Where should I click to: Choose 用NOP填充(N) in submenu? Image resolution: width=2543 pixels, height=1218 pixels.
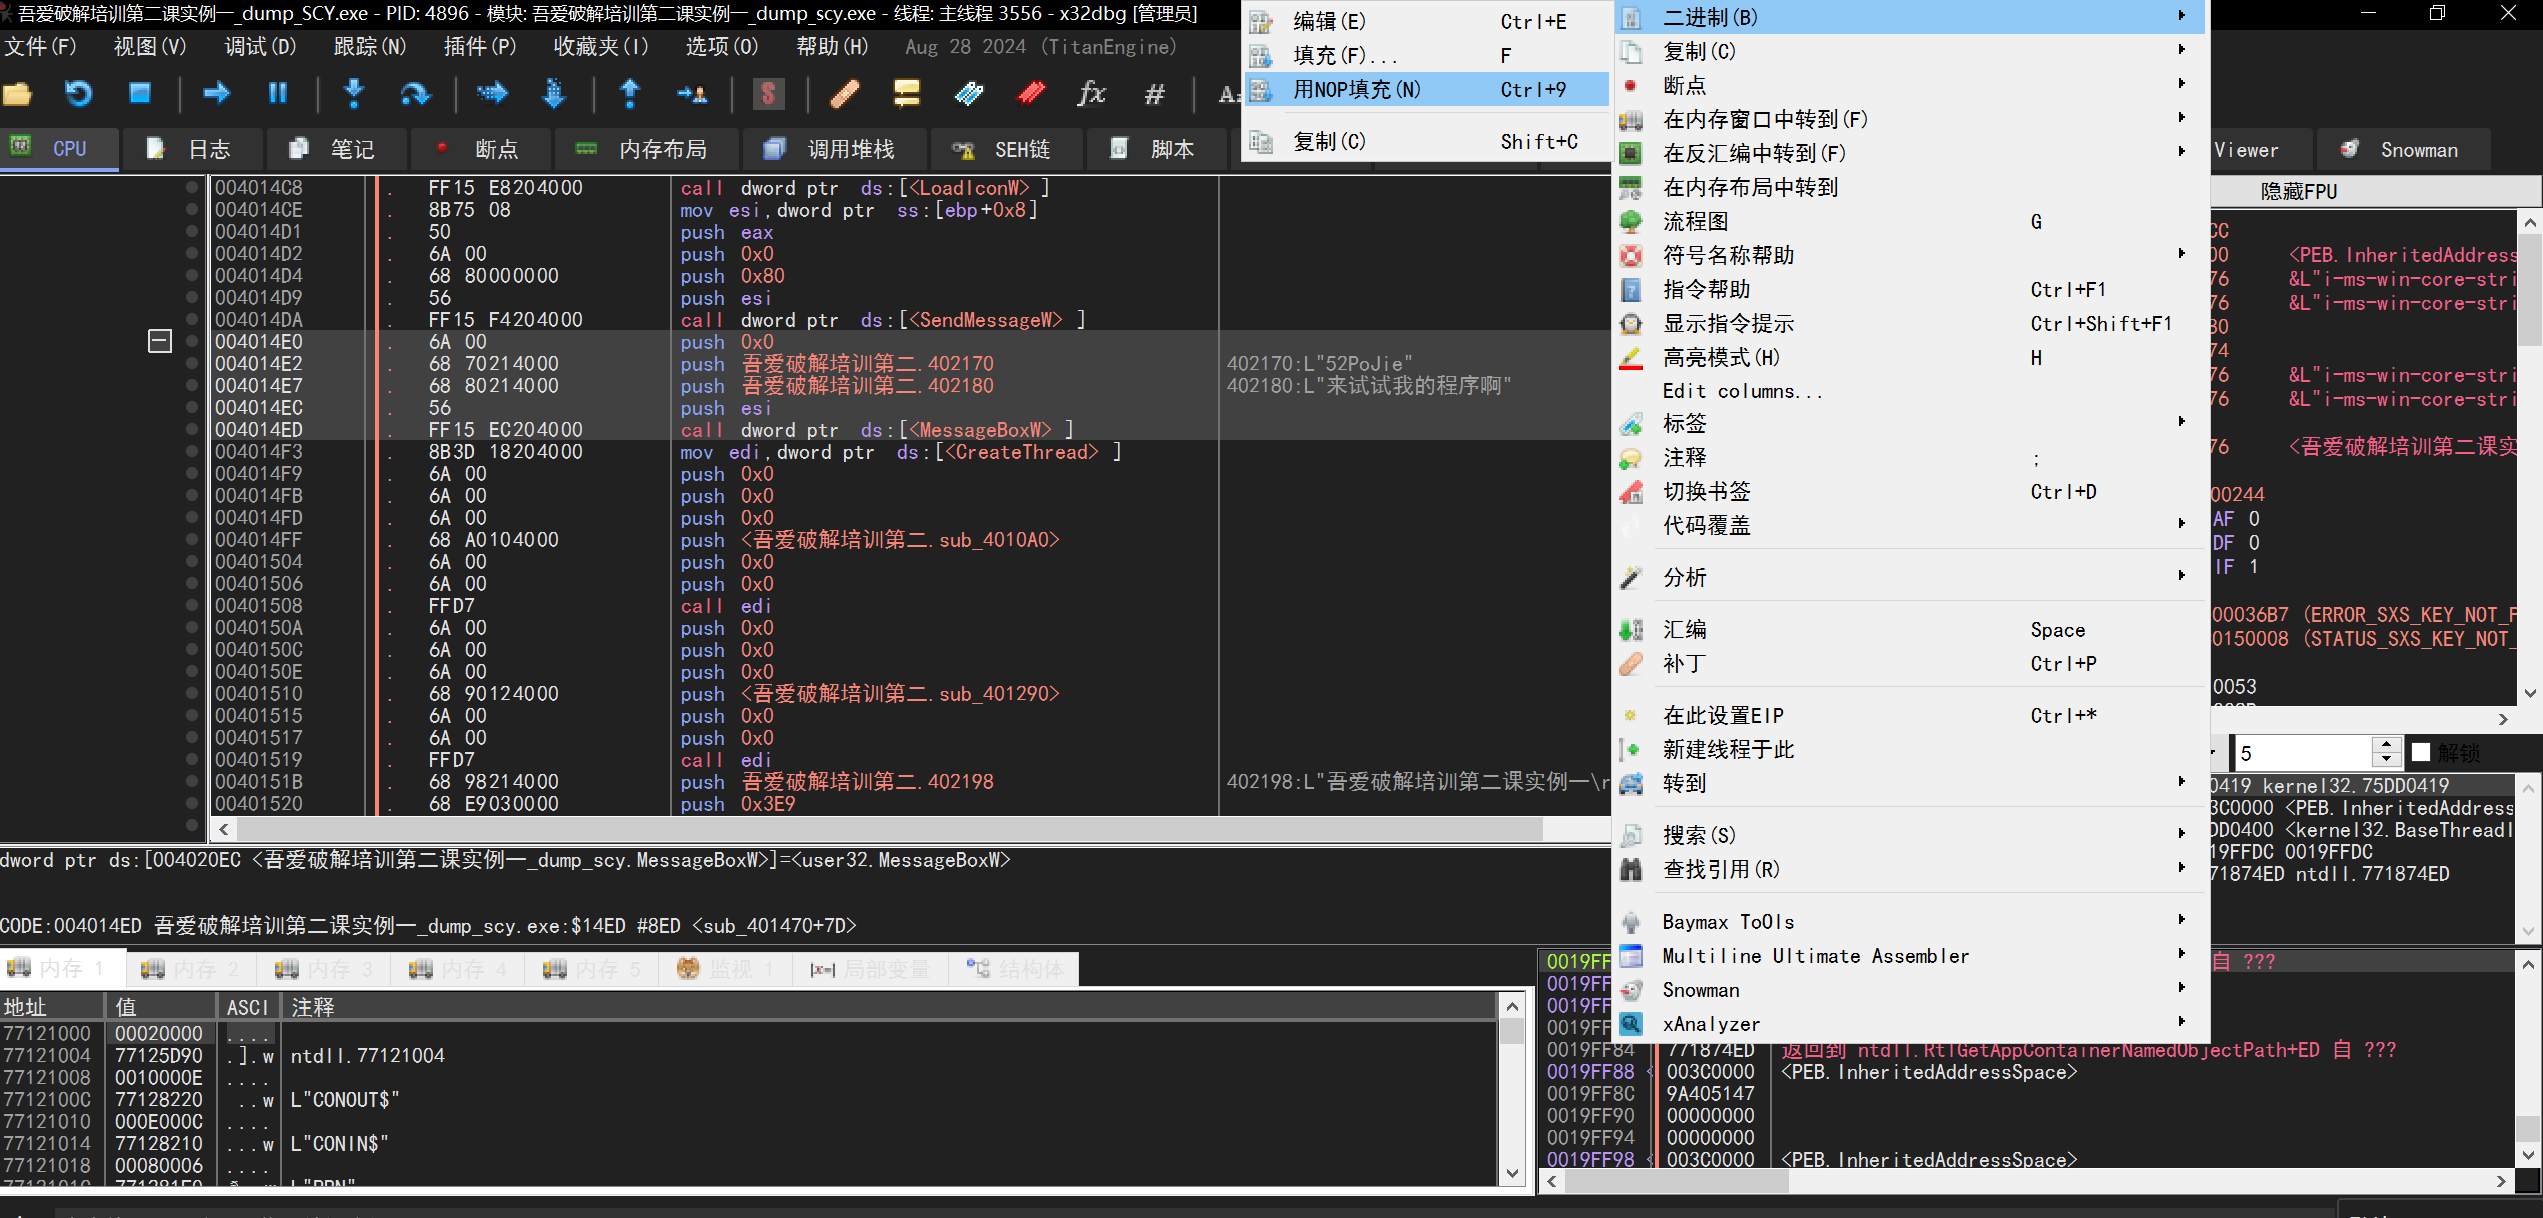1427,89
